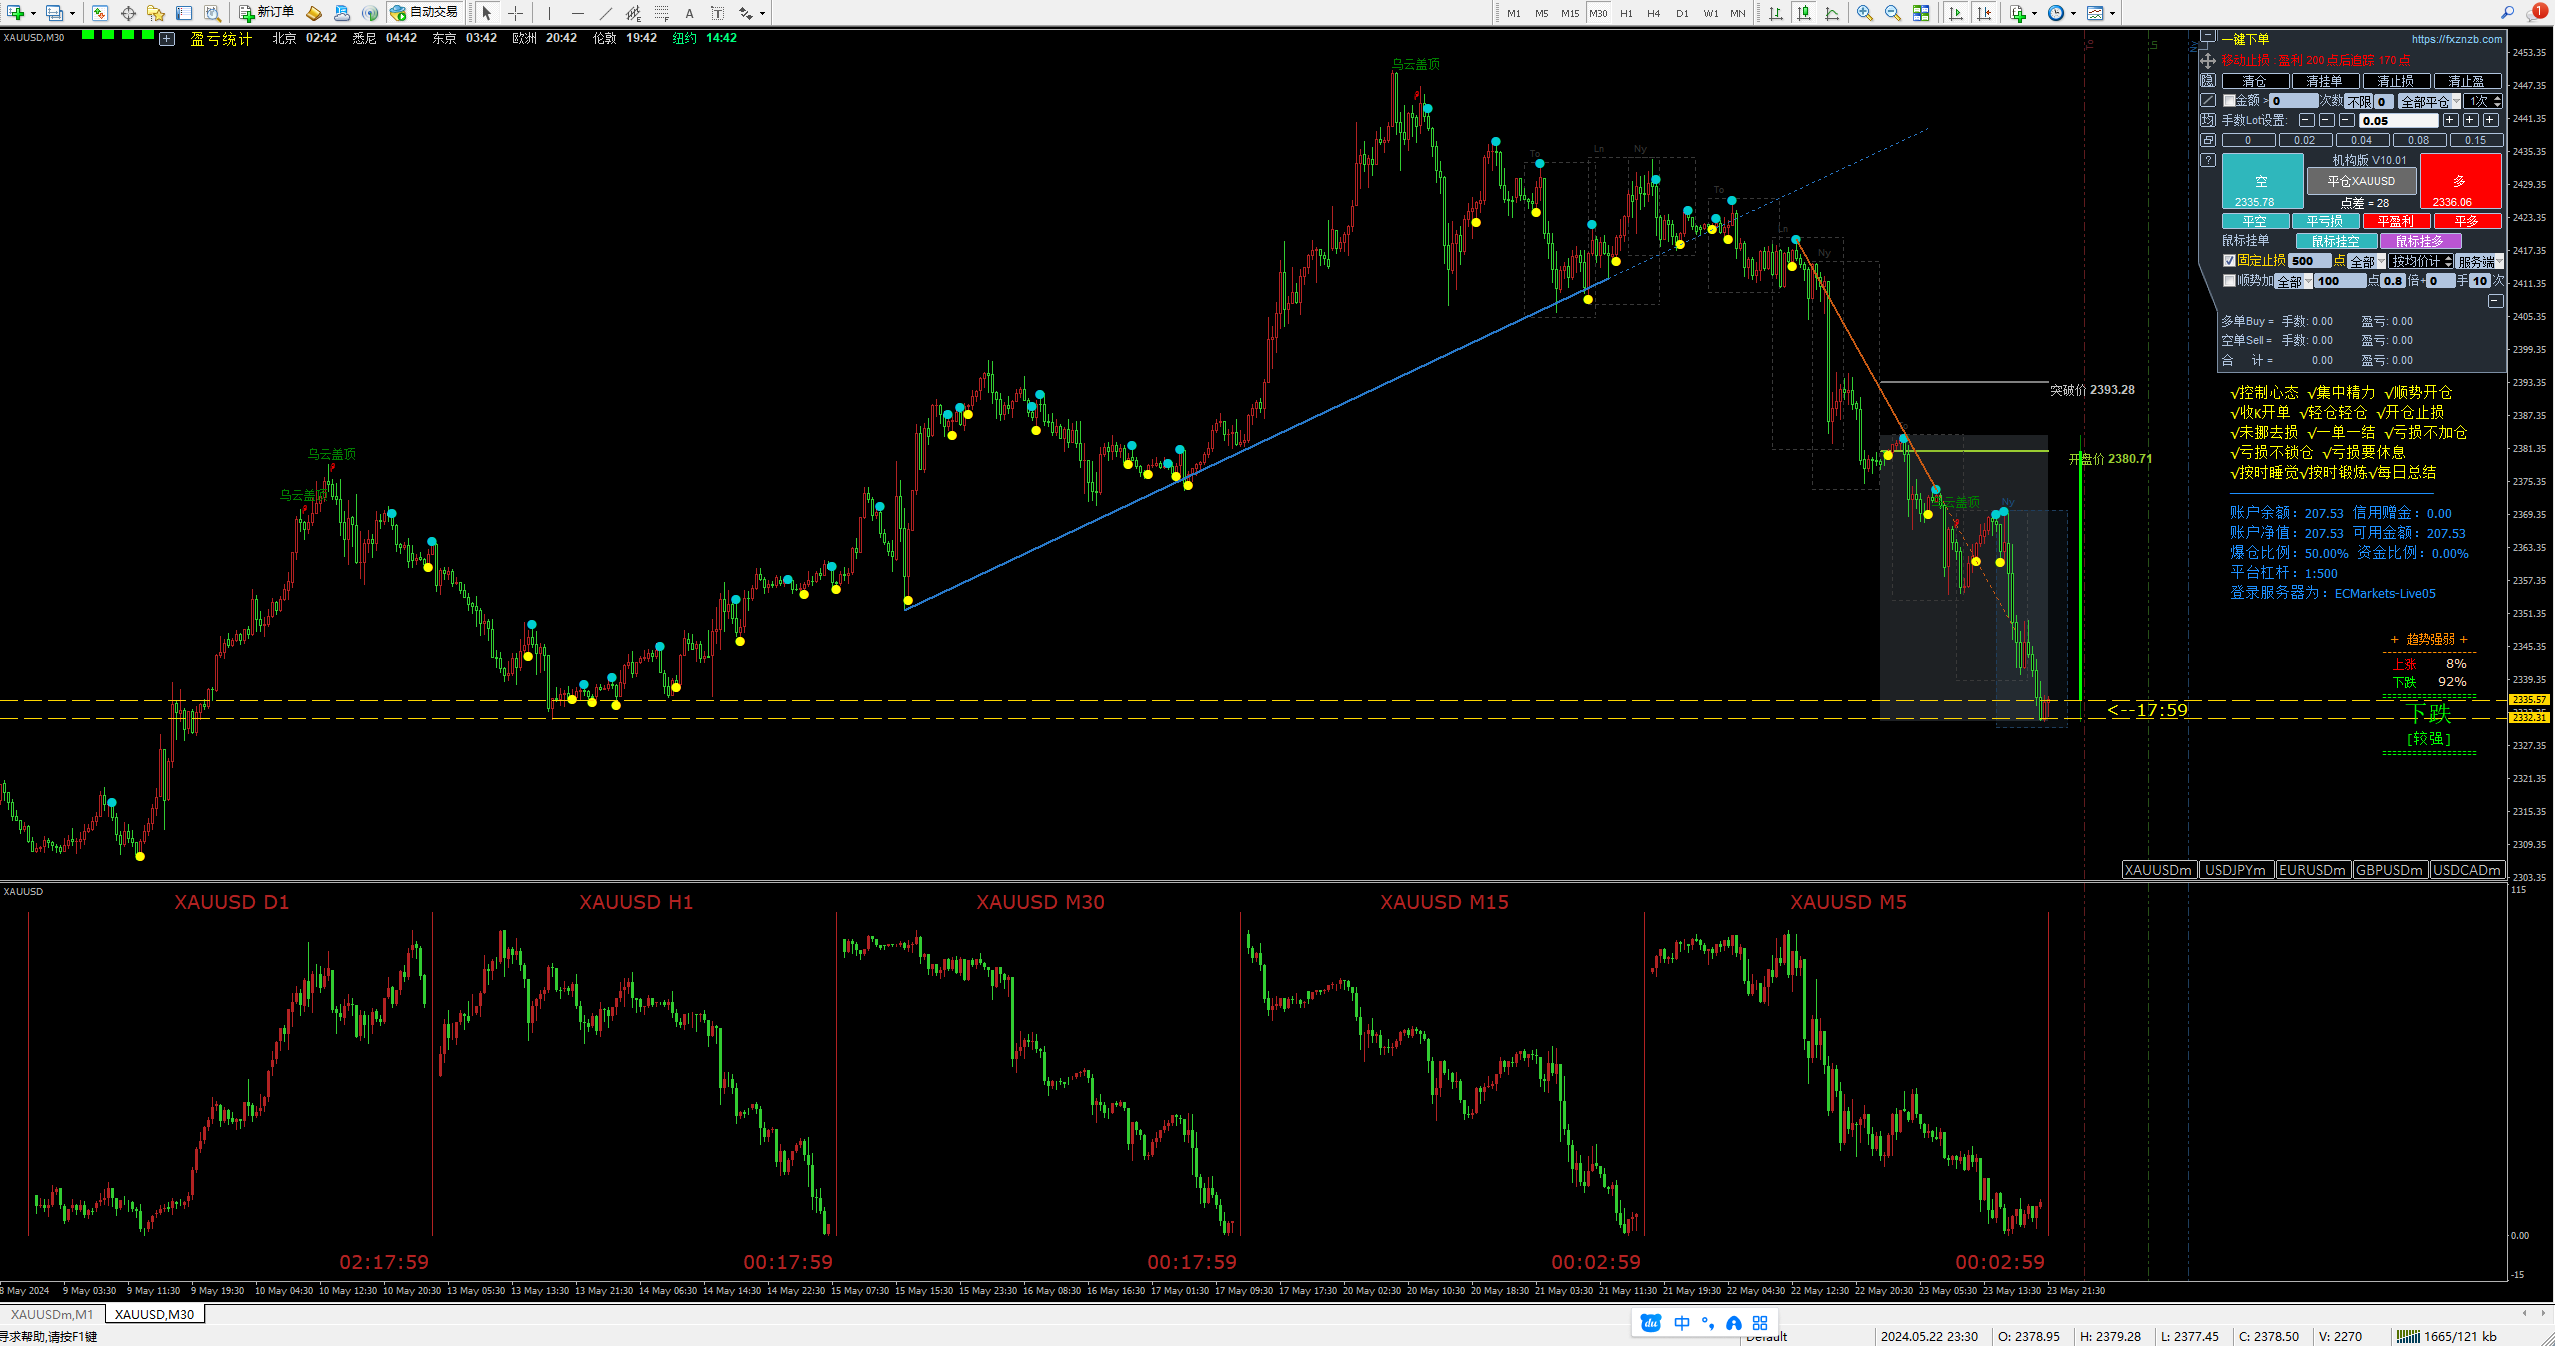
Task: Uncheck 固定止损 fixed stop-loss checkbox
Action: tap(2229, 261)
